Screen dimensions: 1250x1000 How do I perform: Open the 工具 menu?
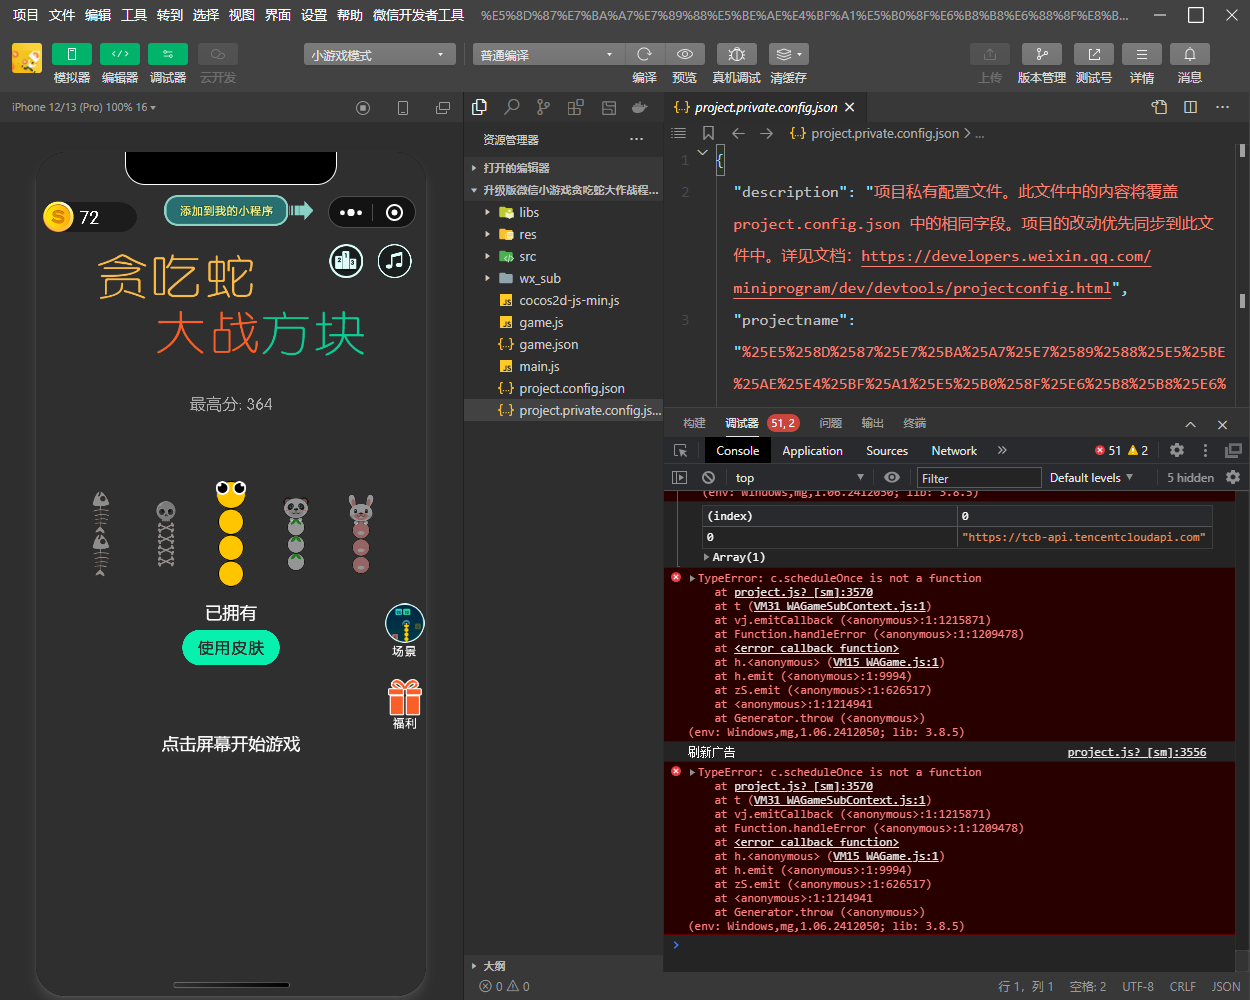[x=134, y=15]
